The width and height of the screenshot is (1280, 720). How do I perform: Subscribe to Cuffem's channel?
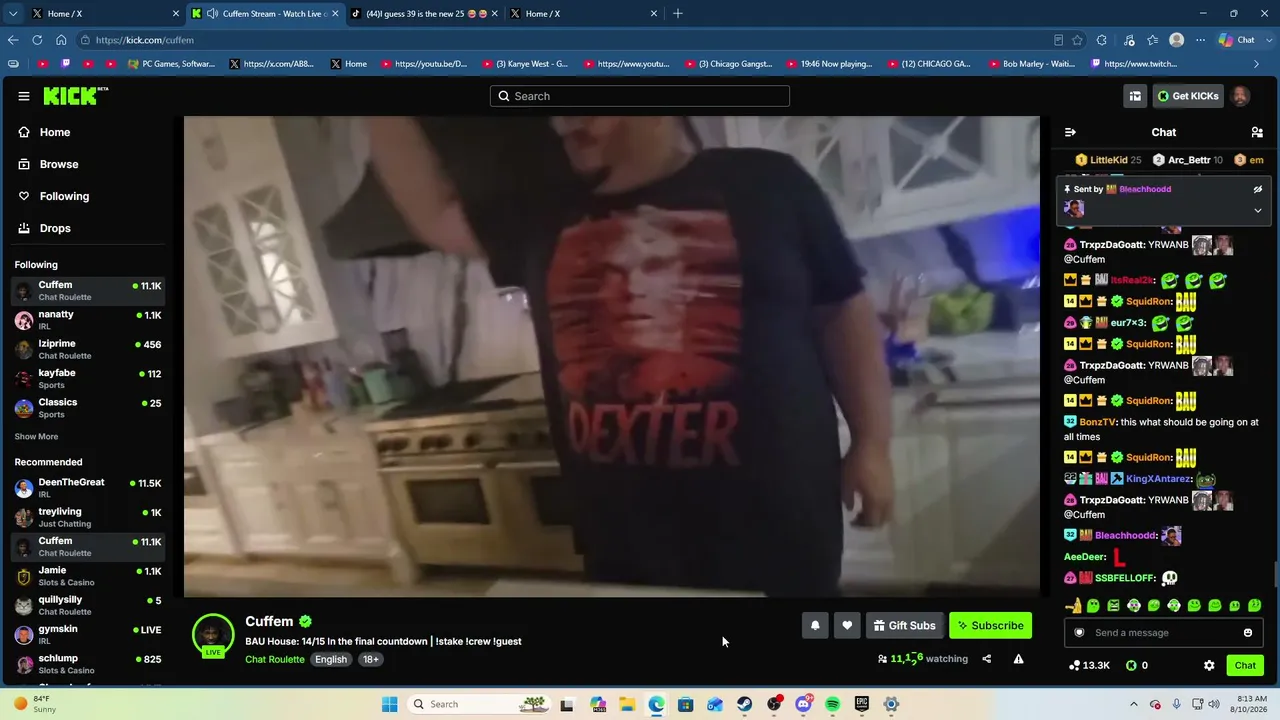(990, 626)
